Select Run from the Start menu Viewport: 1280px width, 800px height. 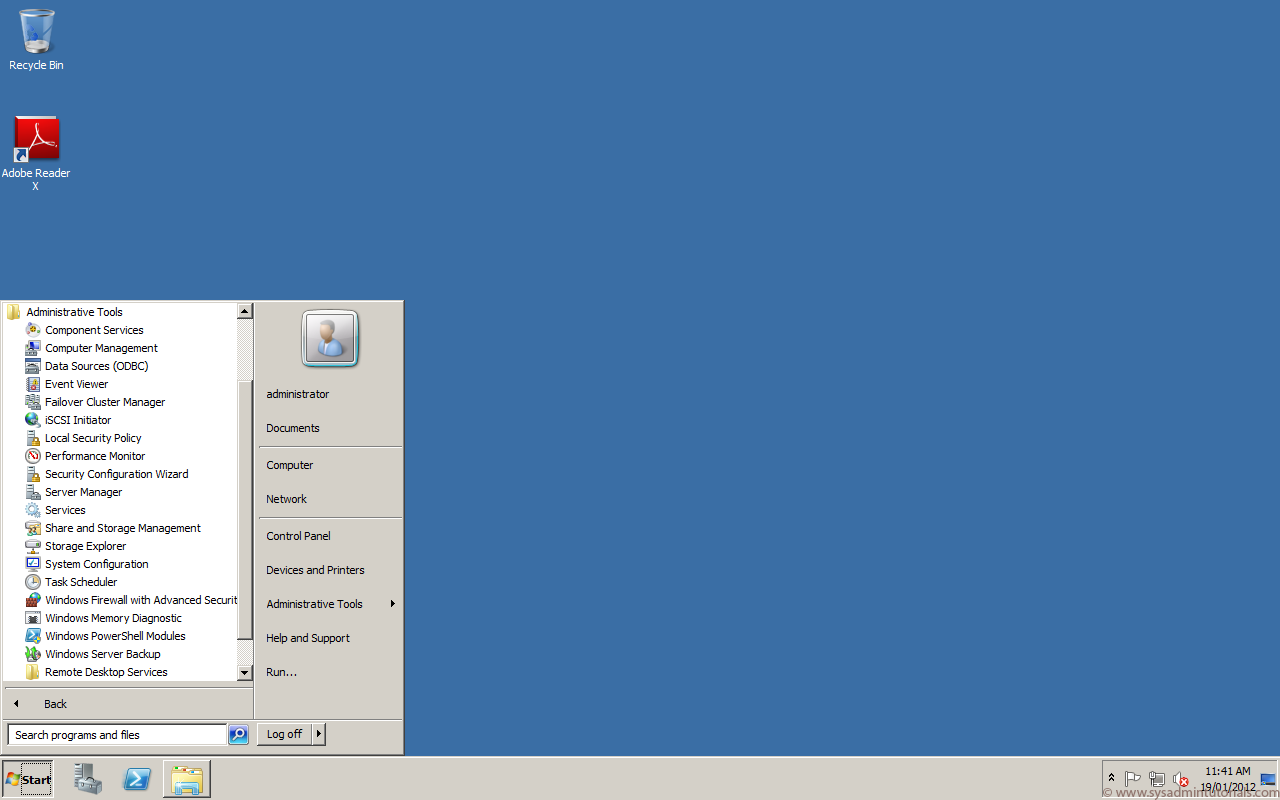[281, 671]
